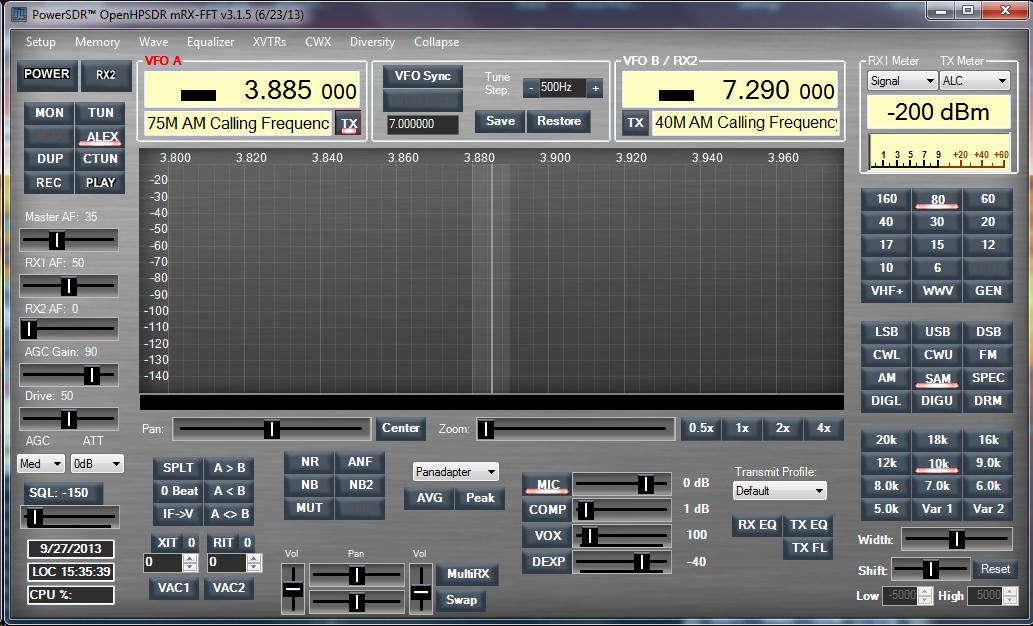Decrease tune step with minus button

(531, 88)
